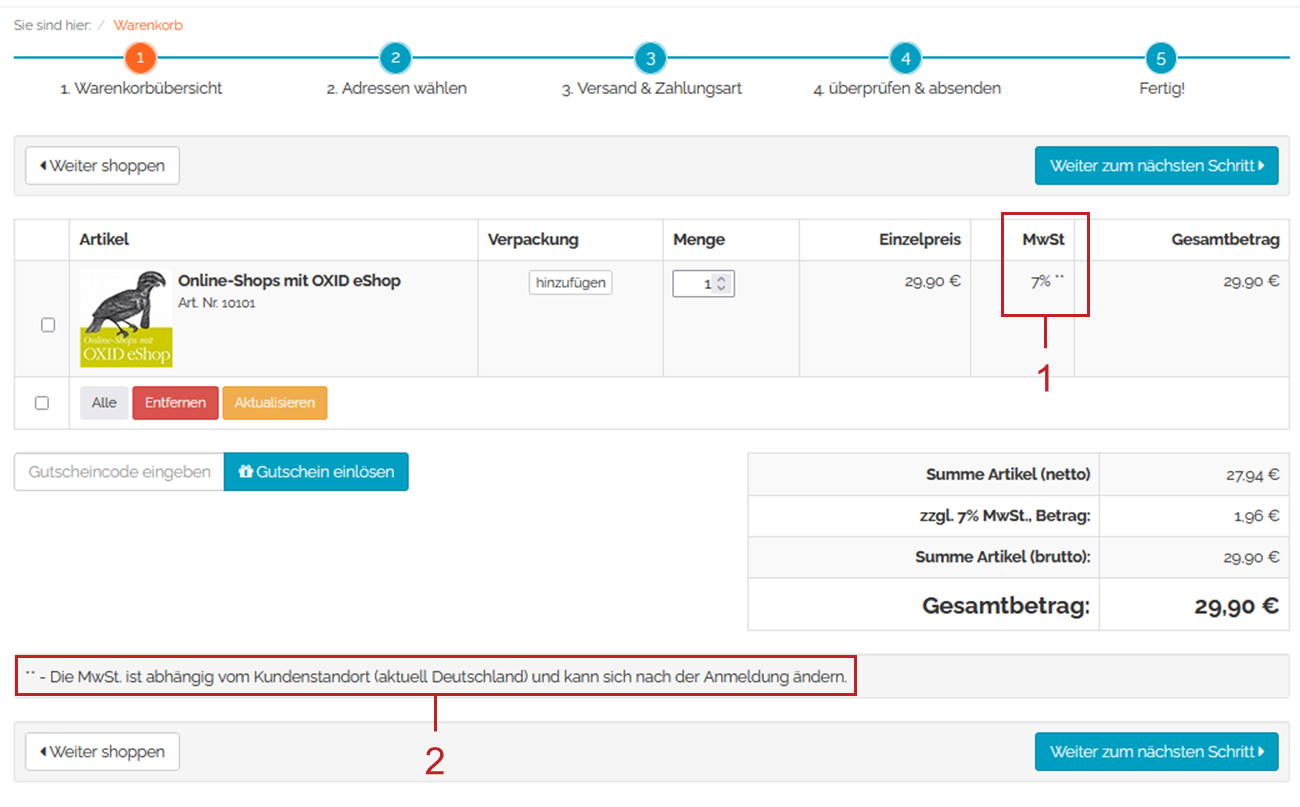Redeem voucher with Gutschein einlösen button
The image size is (1300, 807).
pyautogui.click(x=316, y=472)
